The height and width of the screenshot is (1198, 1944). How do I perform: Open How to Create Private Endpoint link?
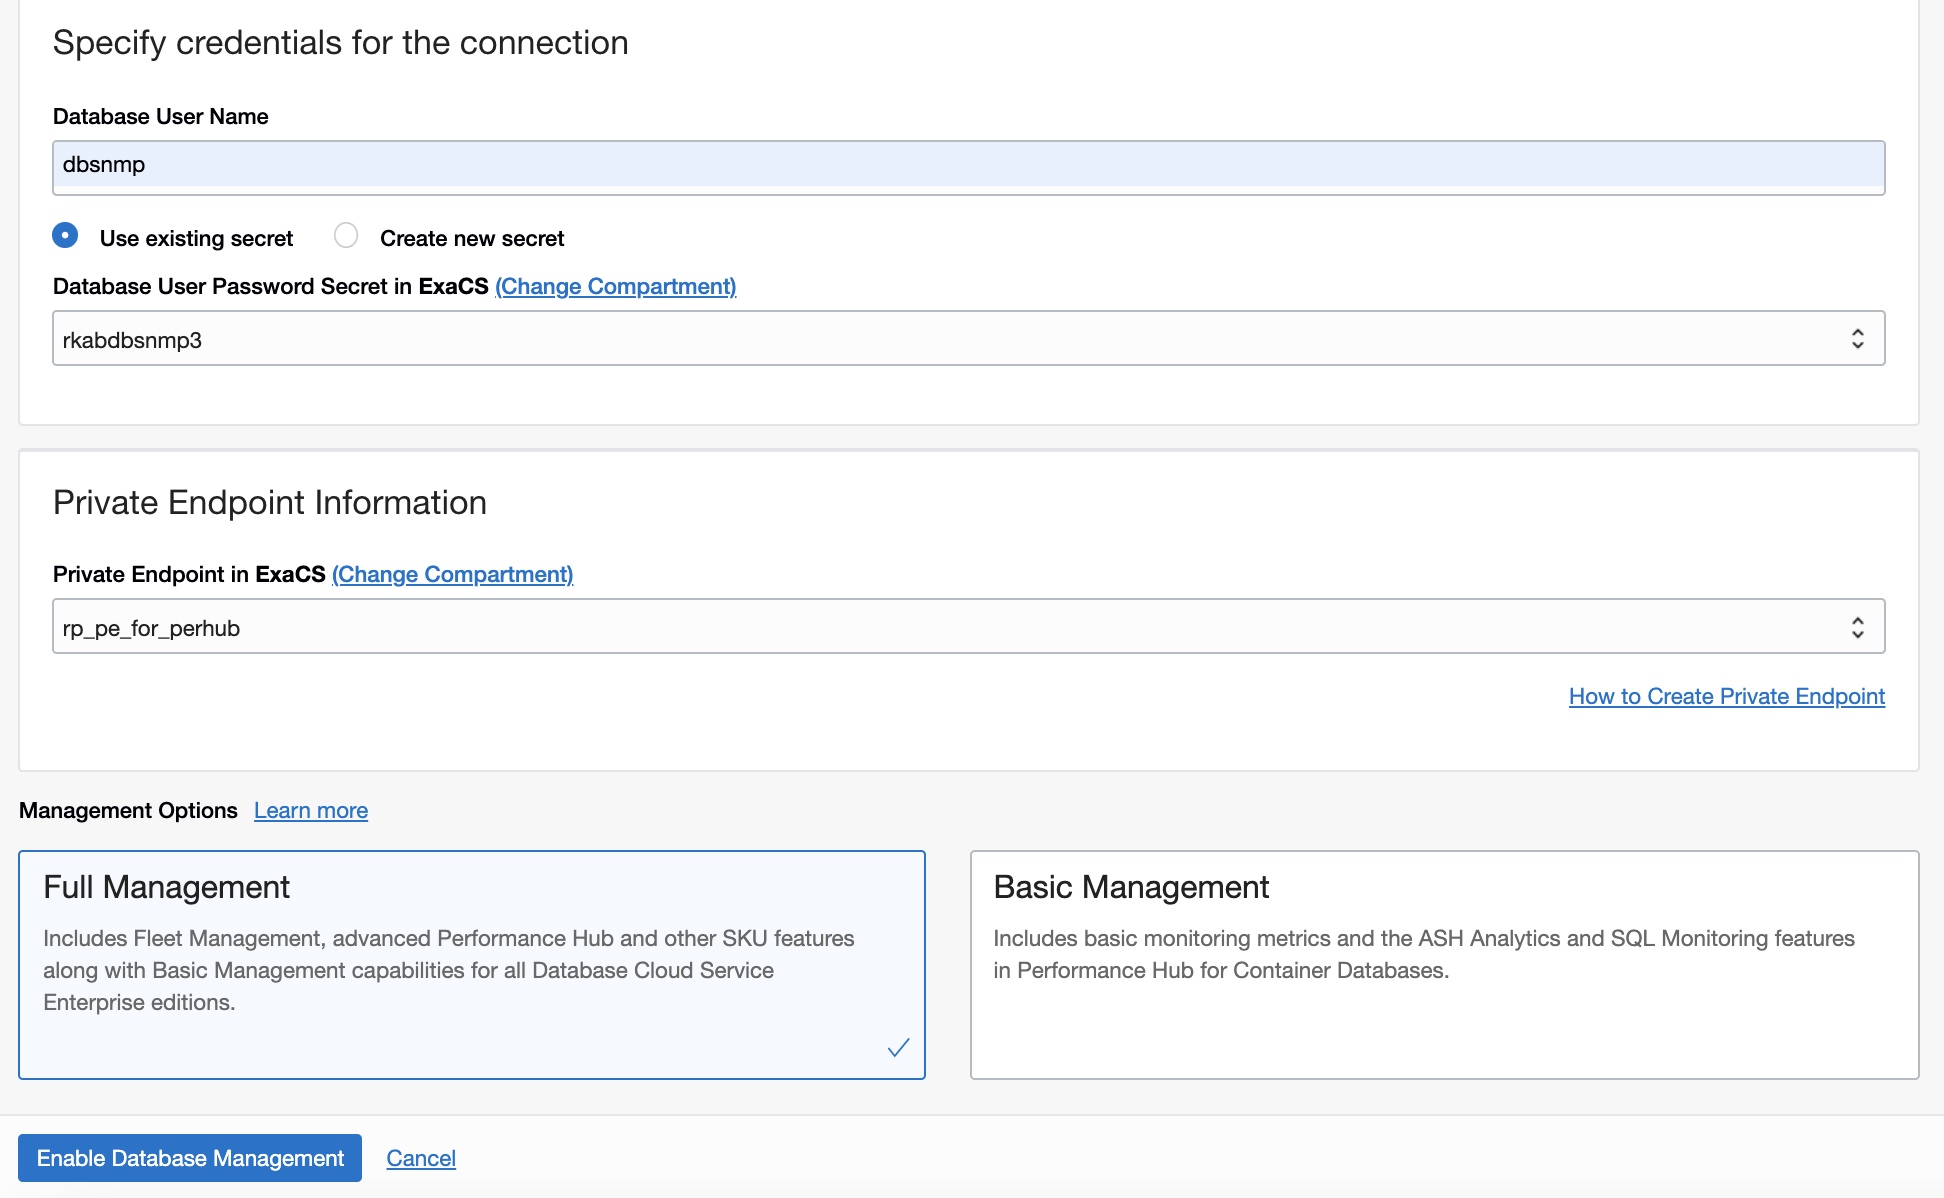click(x=1726, y=696)
